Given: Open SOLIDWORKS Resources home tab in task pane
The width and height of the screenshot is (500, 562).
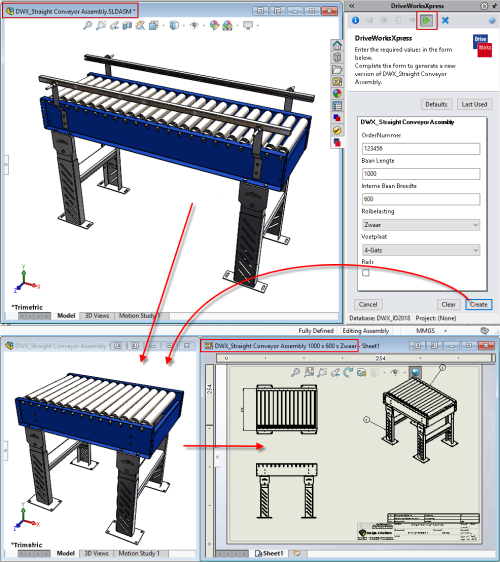Looking at the screenshot, I should pos(337,45).
